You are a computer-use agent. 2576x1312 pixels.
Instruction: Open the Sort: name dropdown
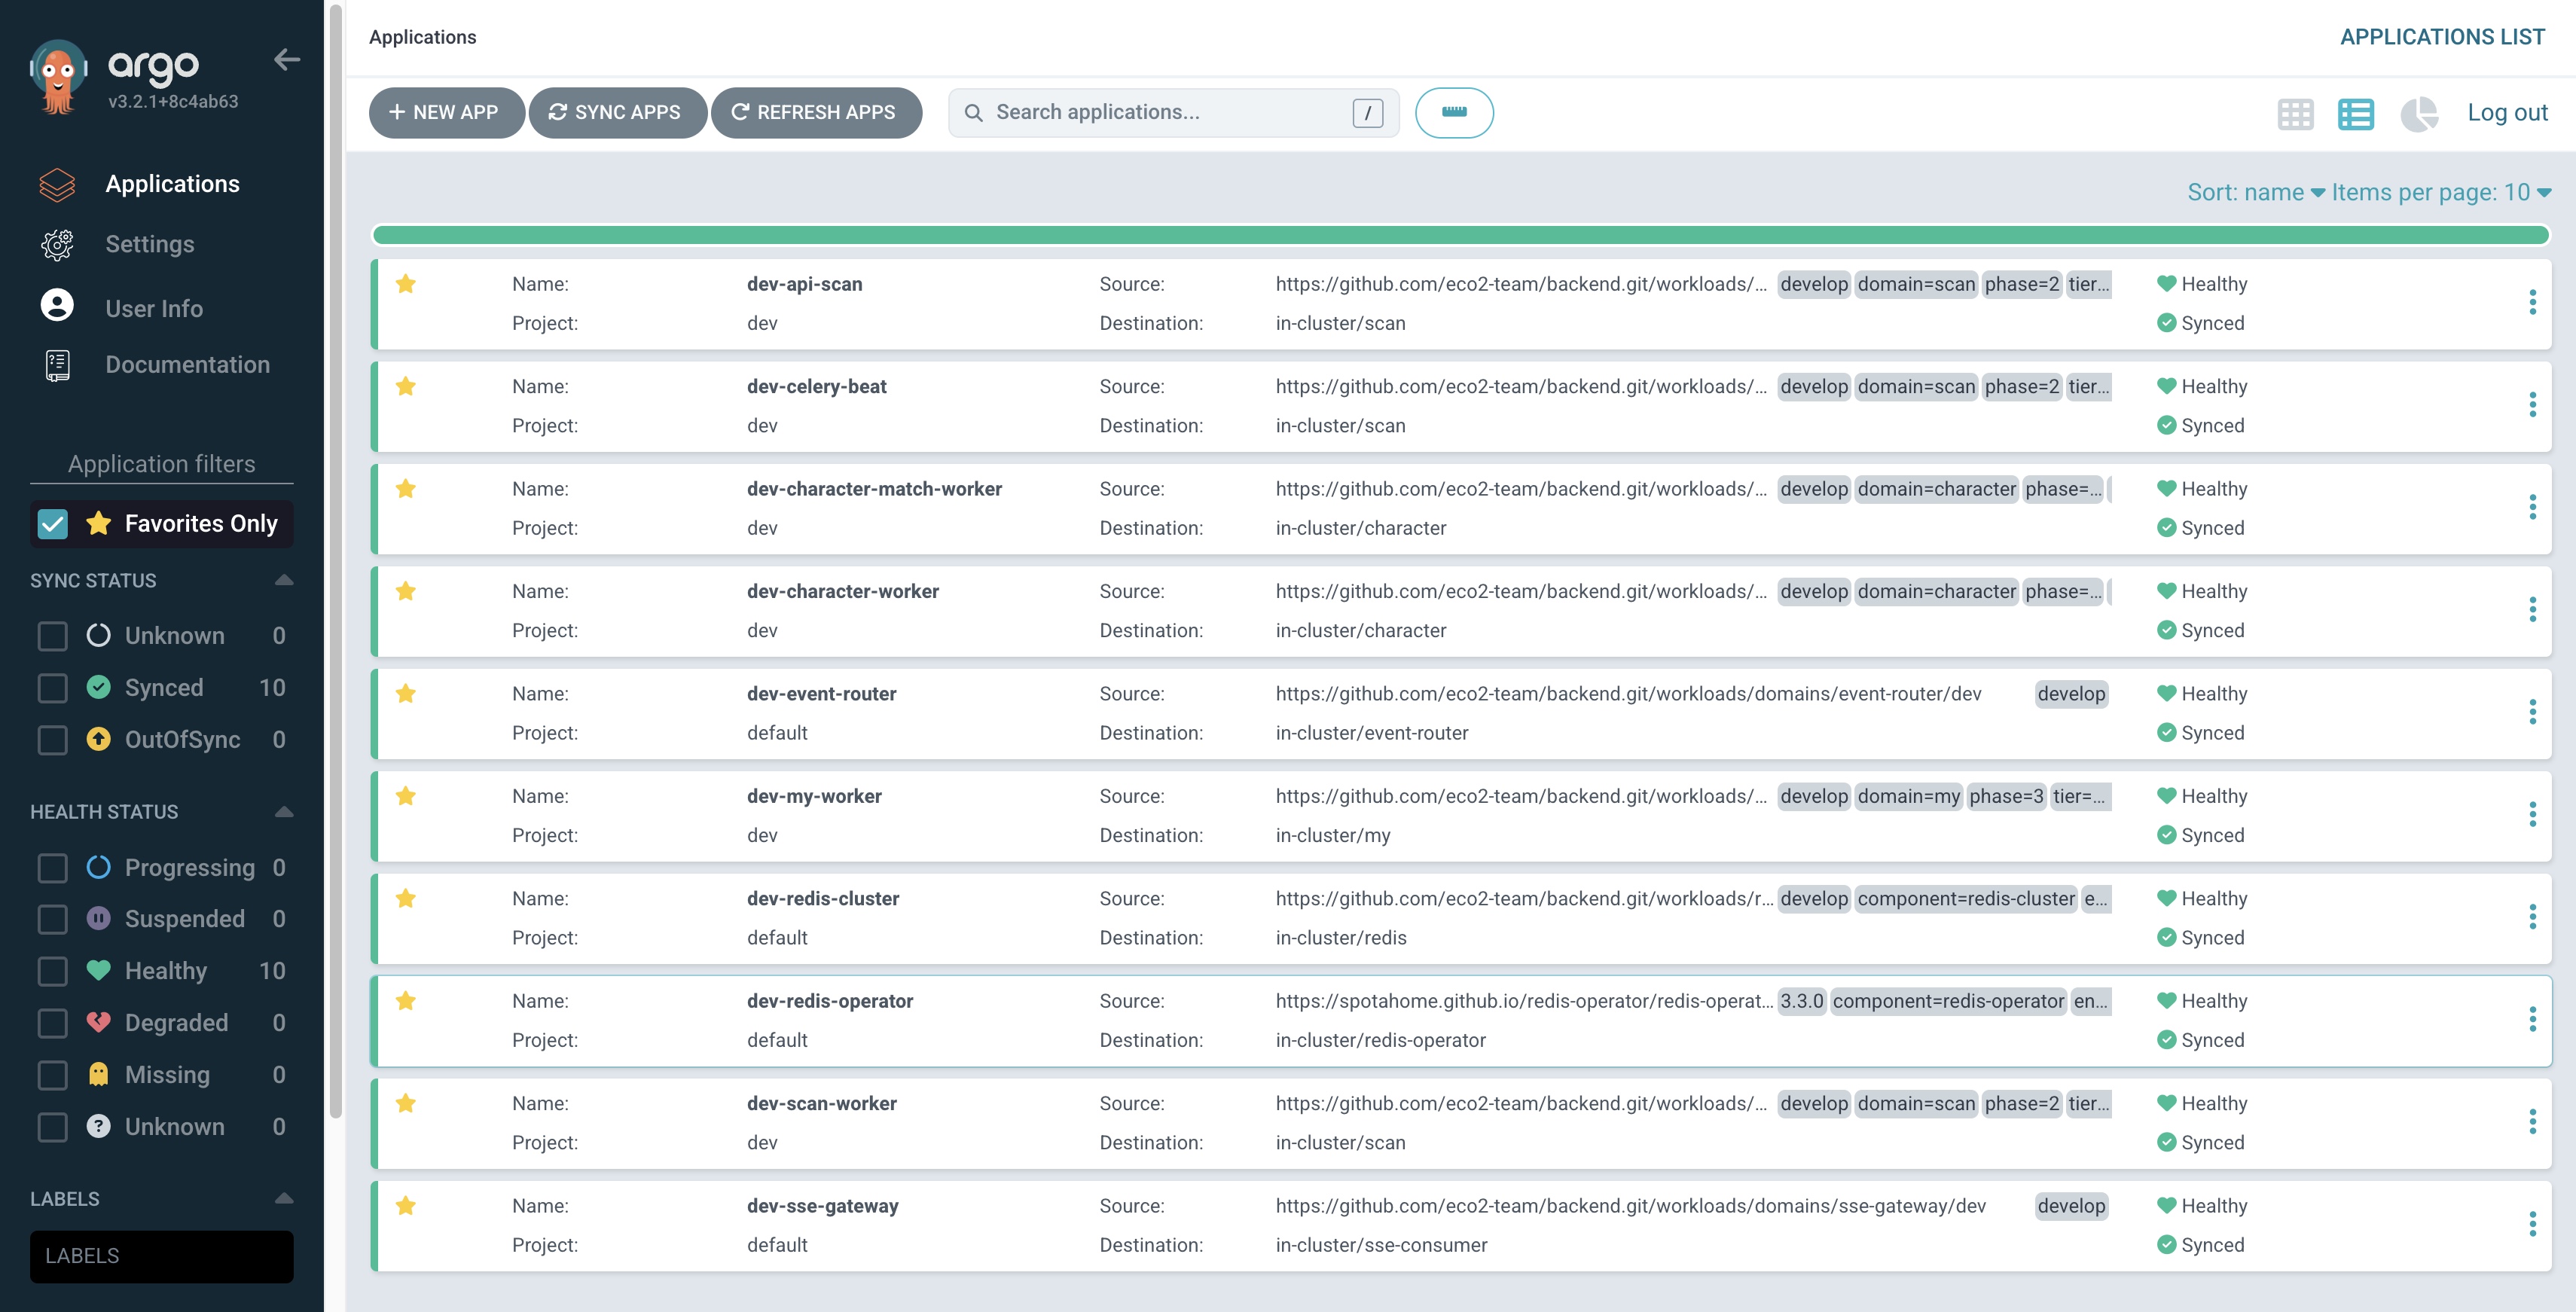pos(2254,192)
